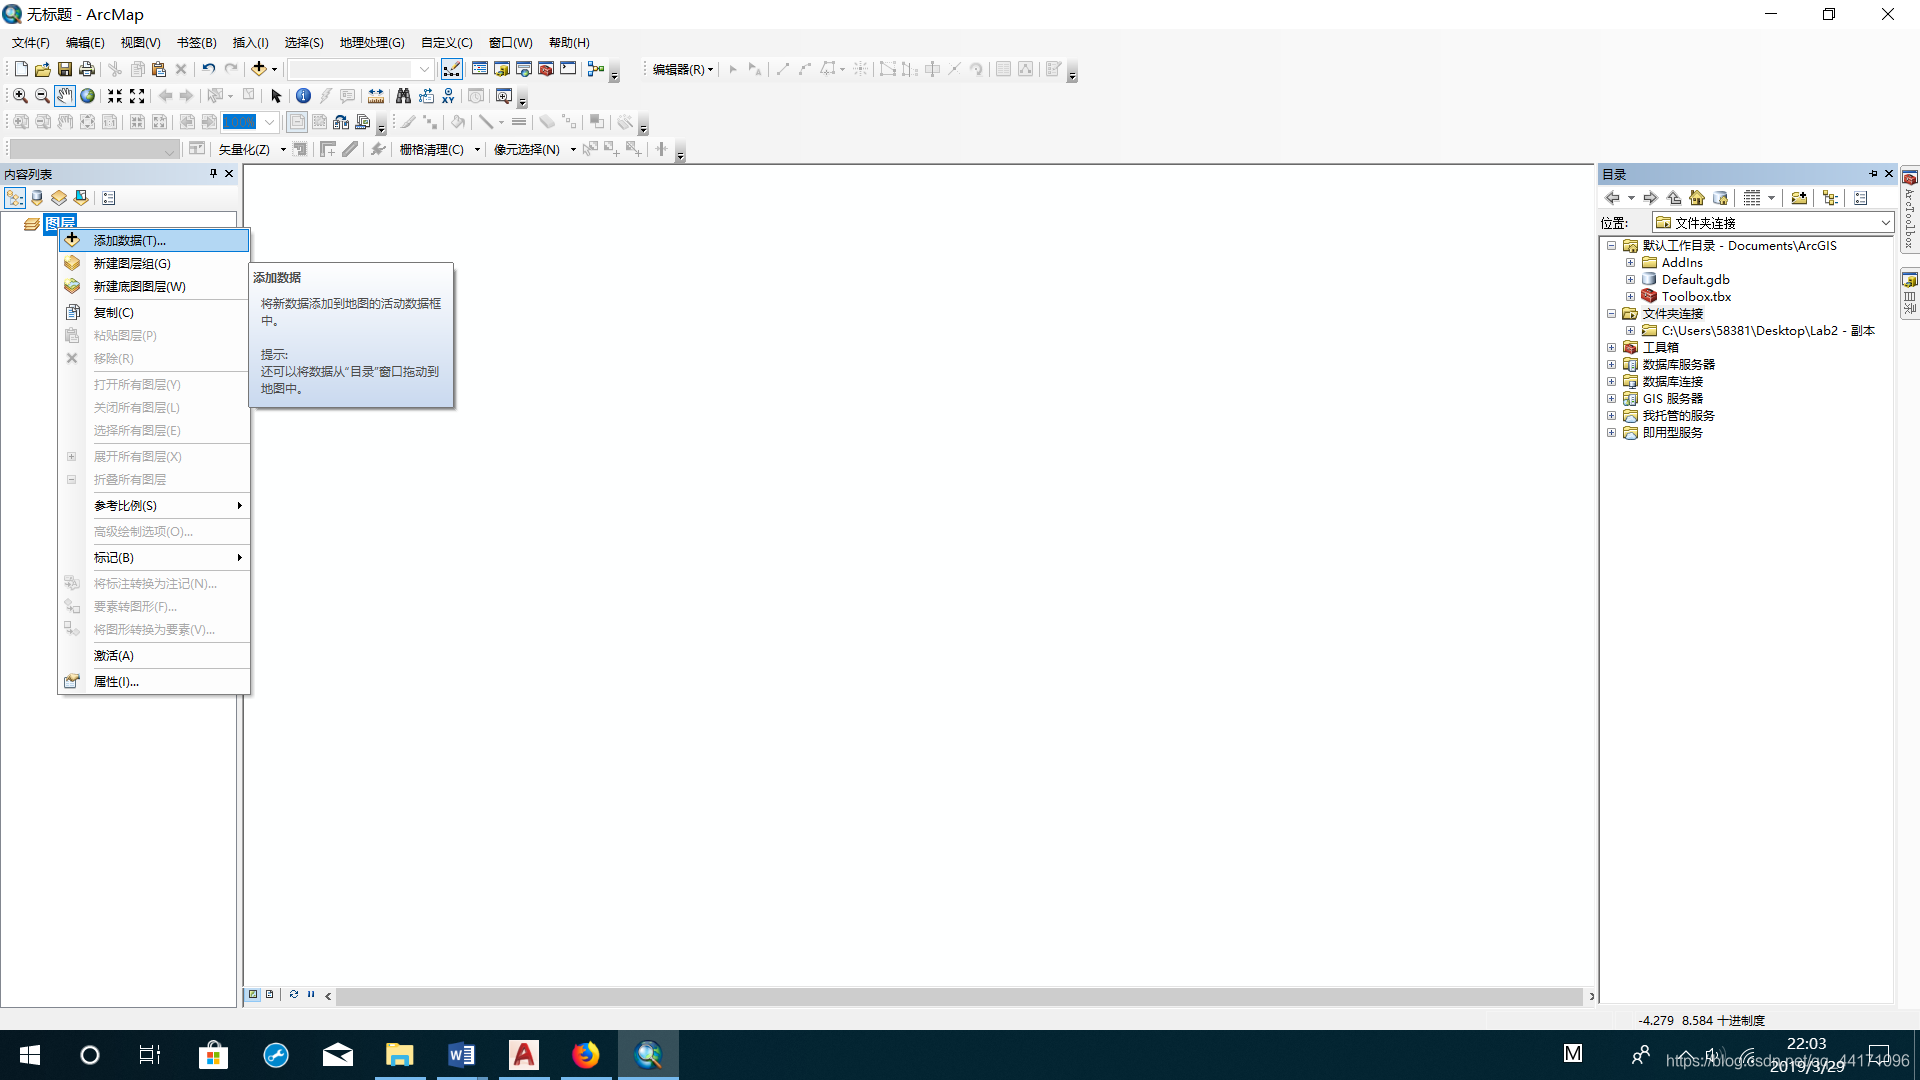
Task: Select the Select Elements arrow tool
Action: pos(276,96)
